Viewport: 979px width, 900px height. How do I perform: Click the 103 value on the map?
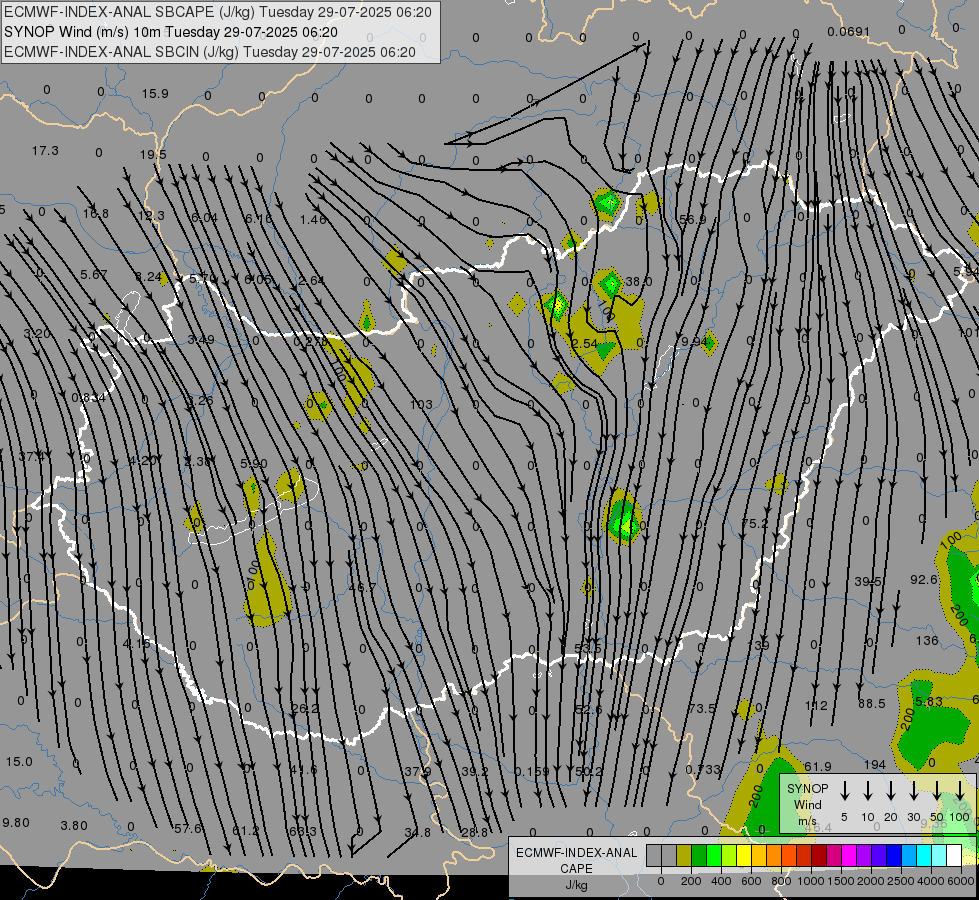(x=421, y=405)
